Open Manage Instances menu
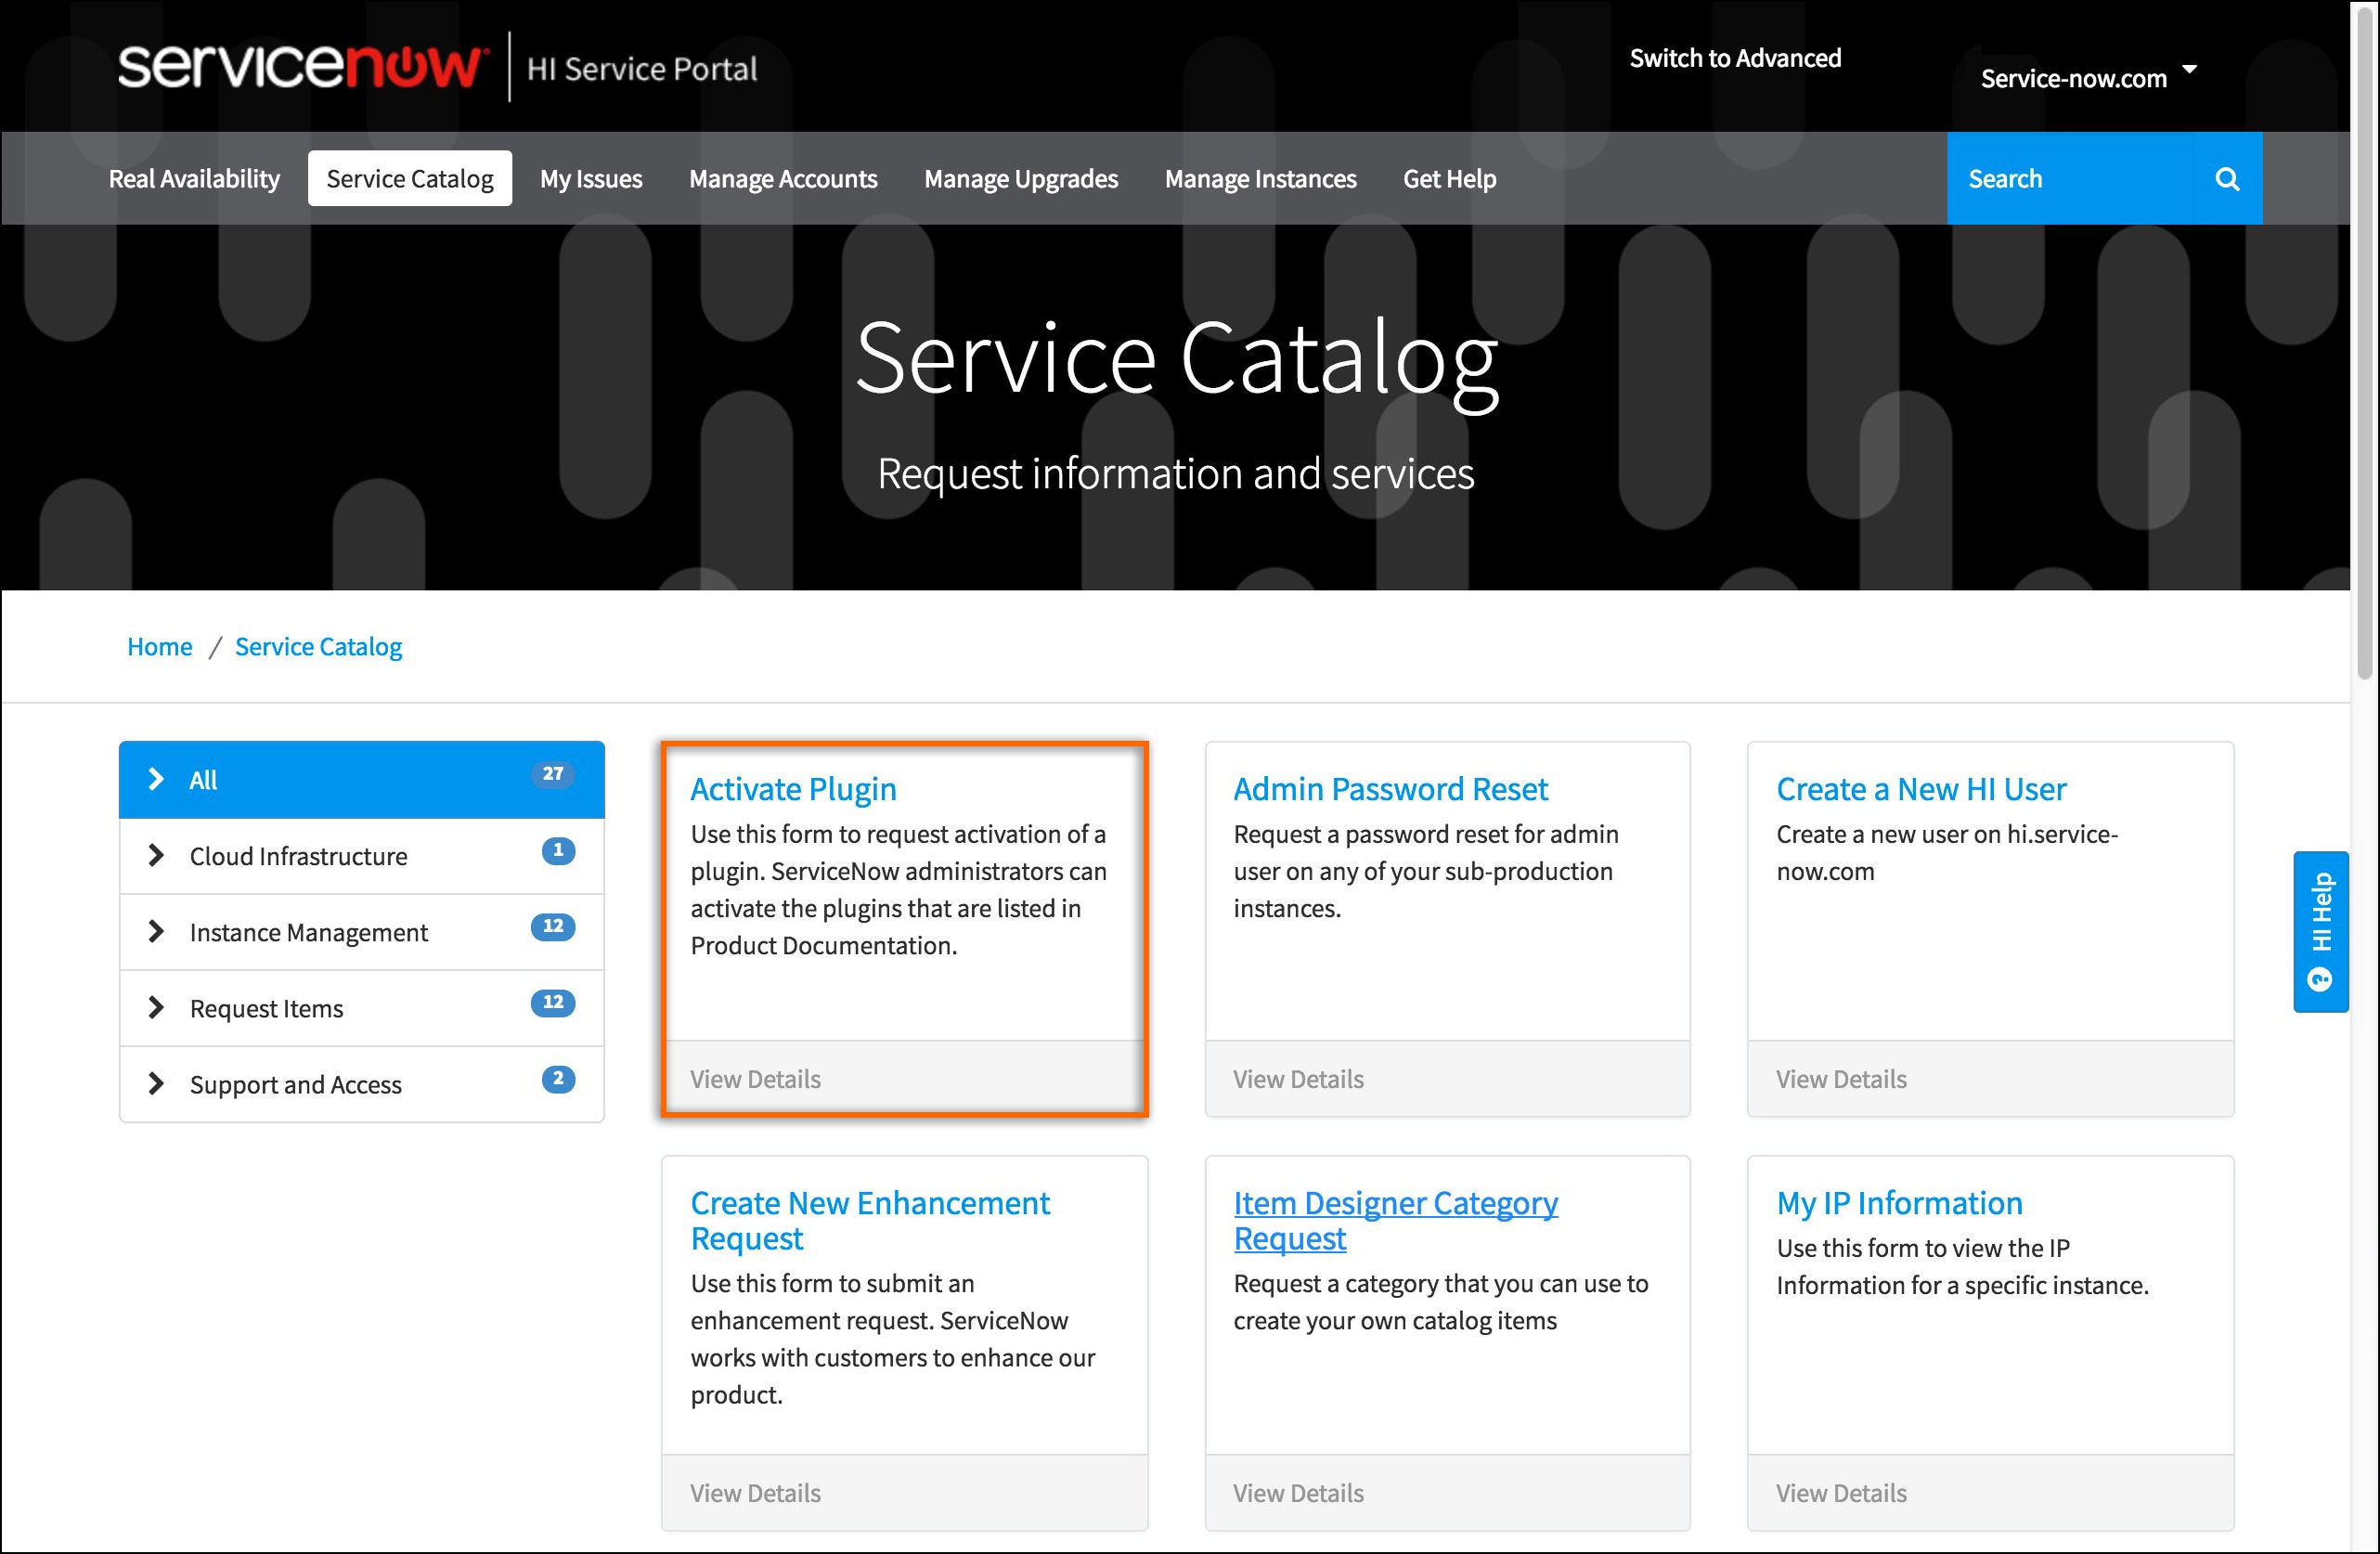This screenshot has height=1554, width=2380. [1261, 179]
